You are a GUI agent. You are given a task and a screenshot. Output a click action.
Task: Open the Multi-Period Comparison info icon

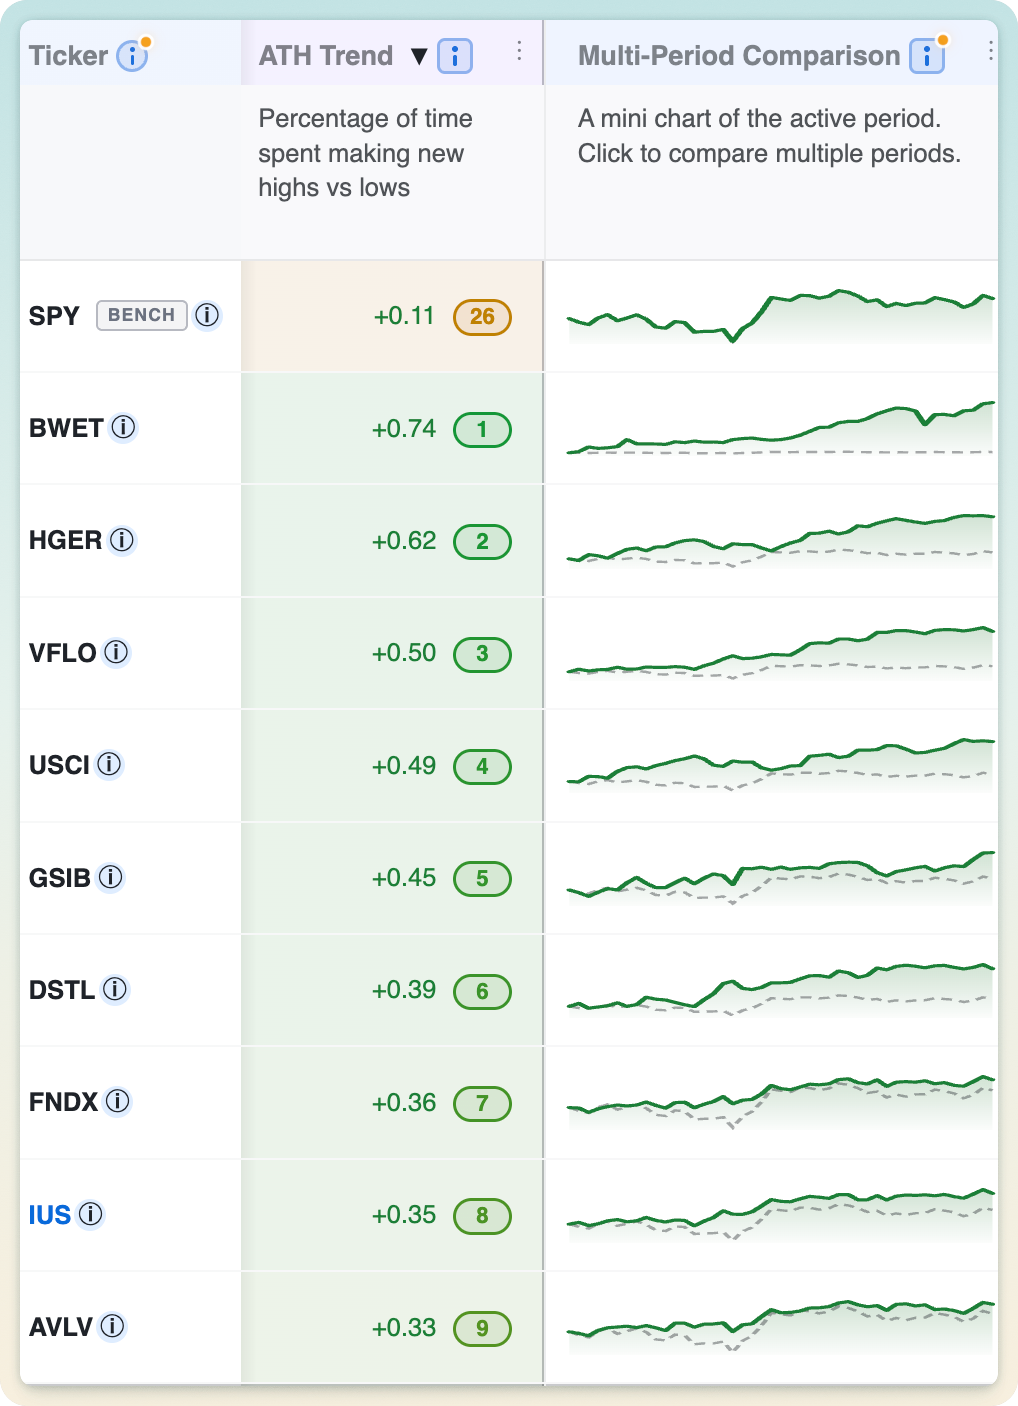927,56
